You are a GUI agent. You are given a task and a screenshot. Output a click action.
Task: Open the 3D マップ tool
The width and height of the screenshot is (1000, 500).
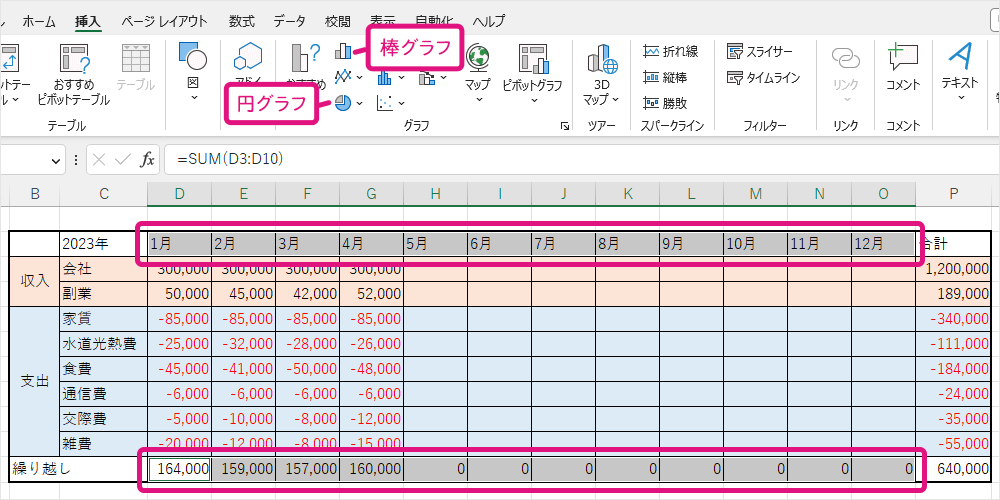601,74
